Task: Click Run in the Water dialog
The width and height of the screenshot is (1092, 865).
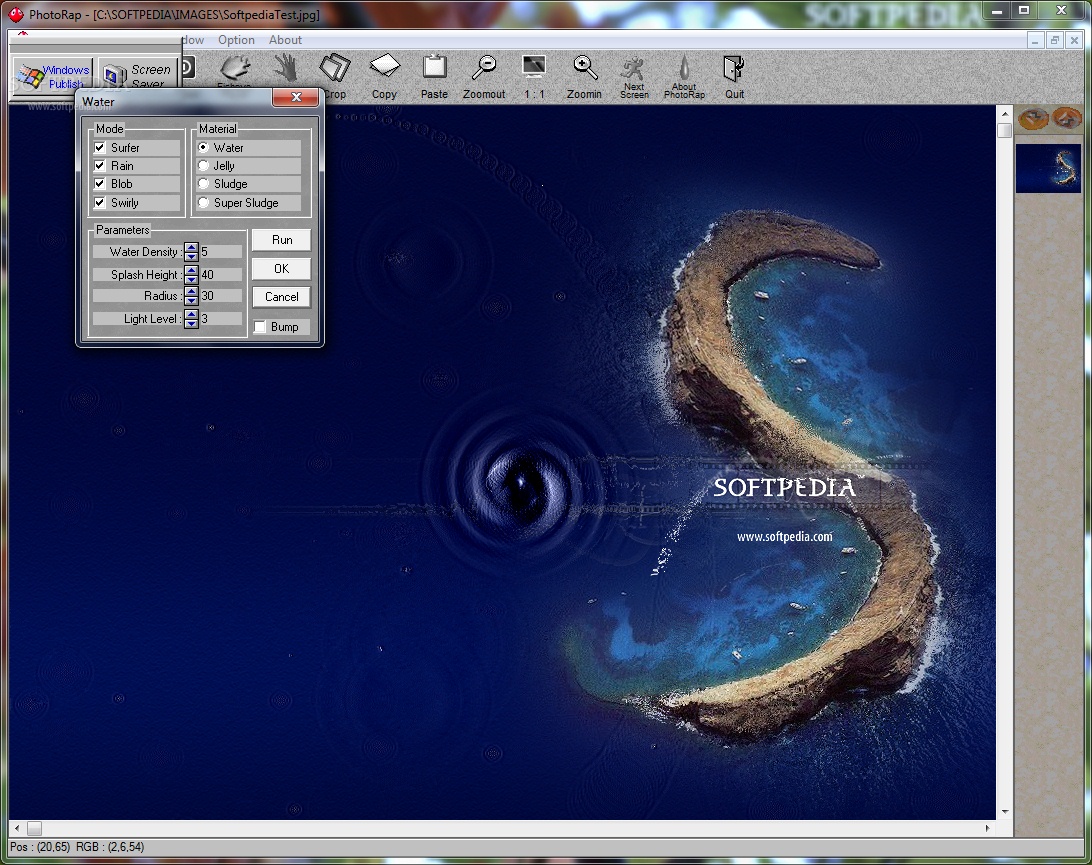Action: [281, 240]
